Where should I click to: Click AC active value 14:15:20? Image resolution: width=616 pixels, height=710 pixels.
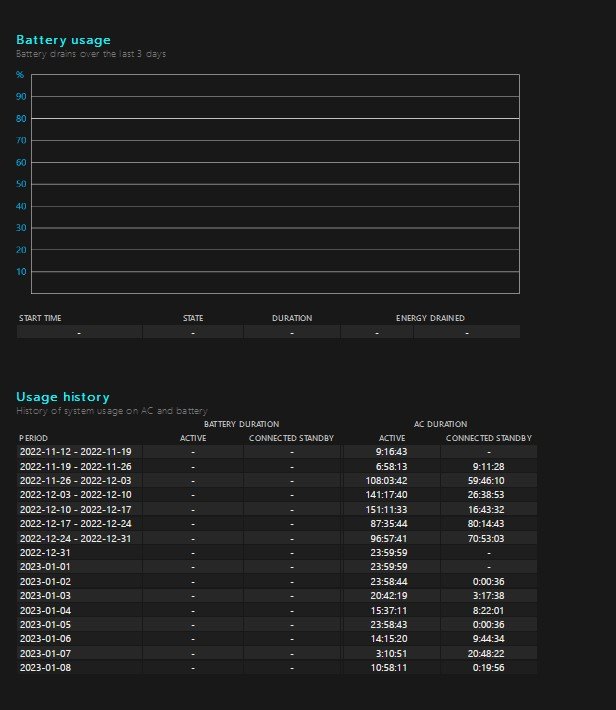[x=389, y=639]
